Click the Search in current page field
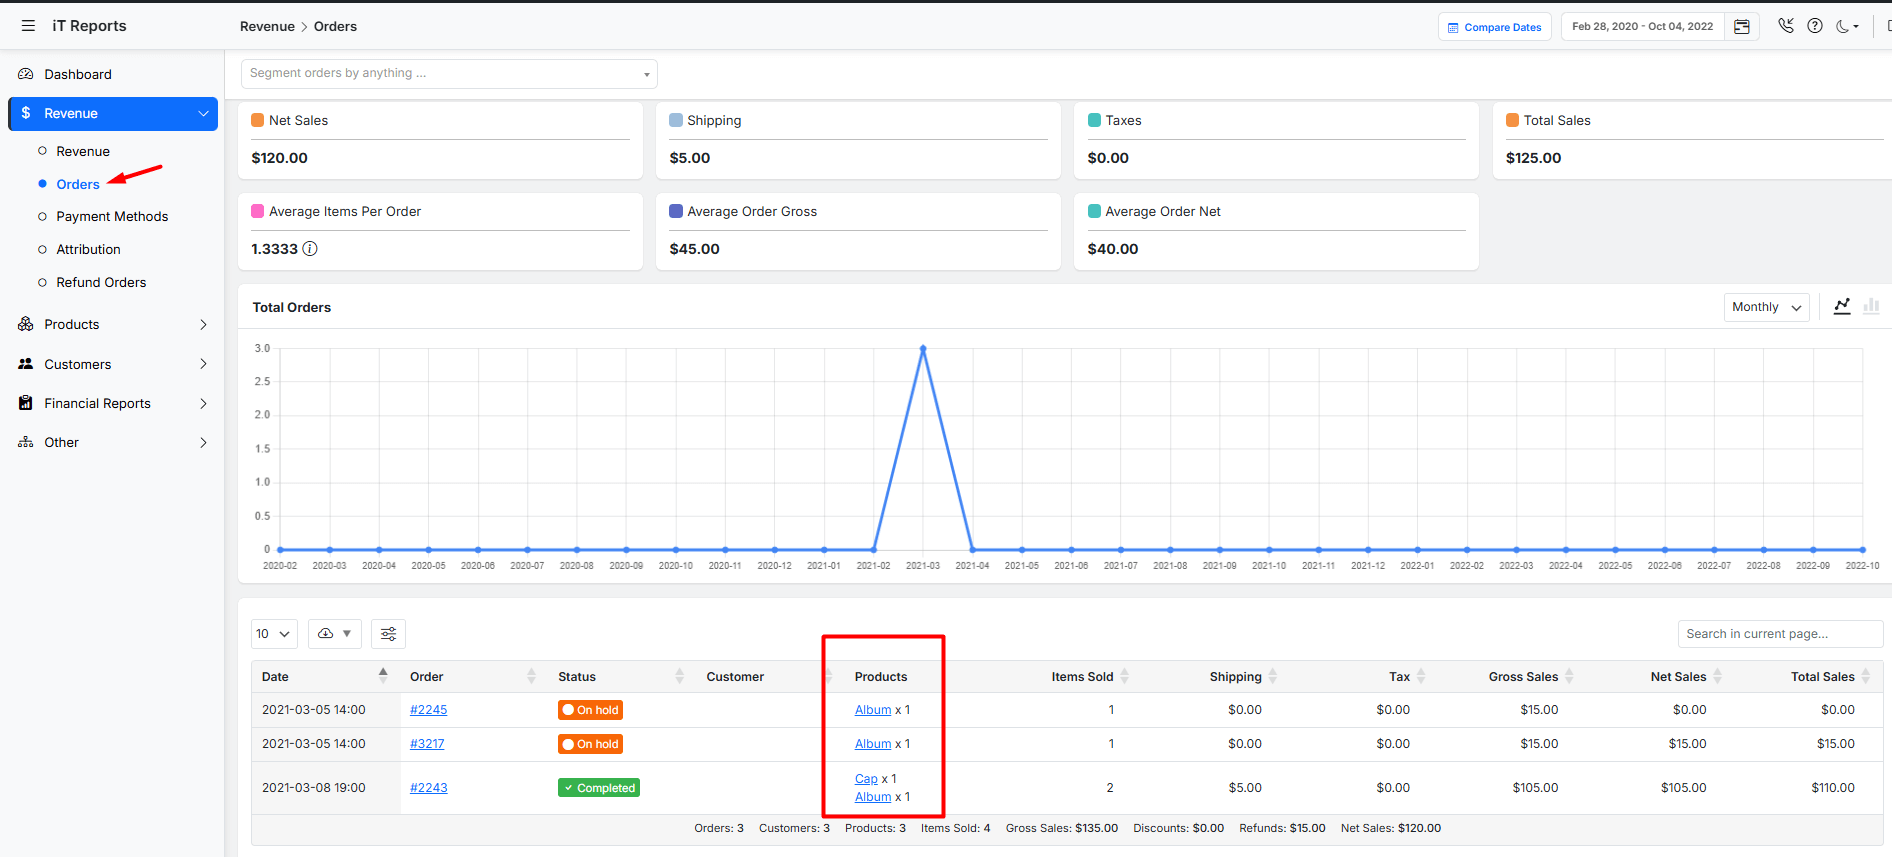The image size is (1892, 857). tap(1780, 634)
